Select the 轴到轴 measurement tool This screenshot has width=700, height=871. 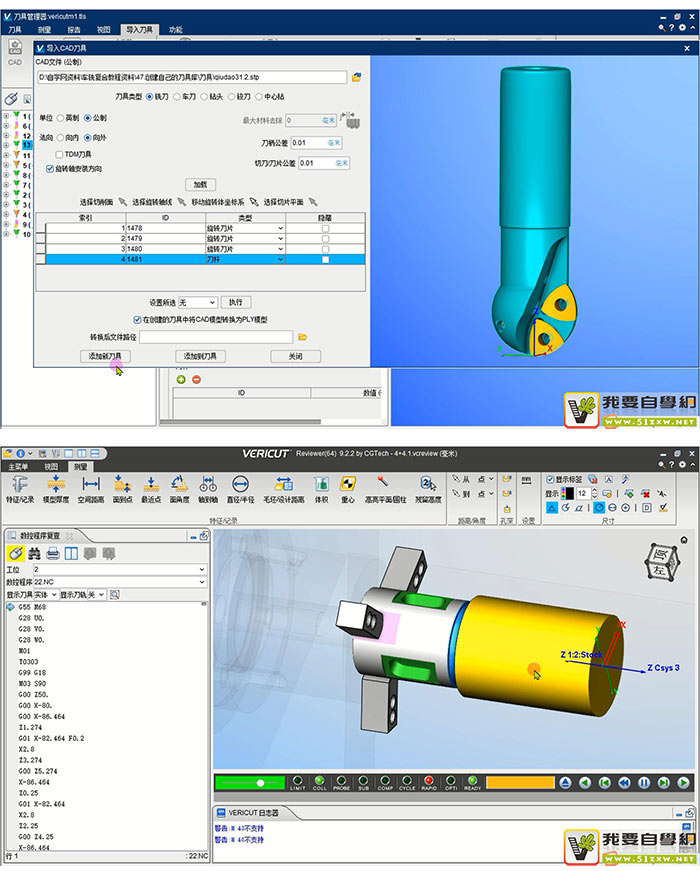click(x=208, y=489)
